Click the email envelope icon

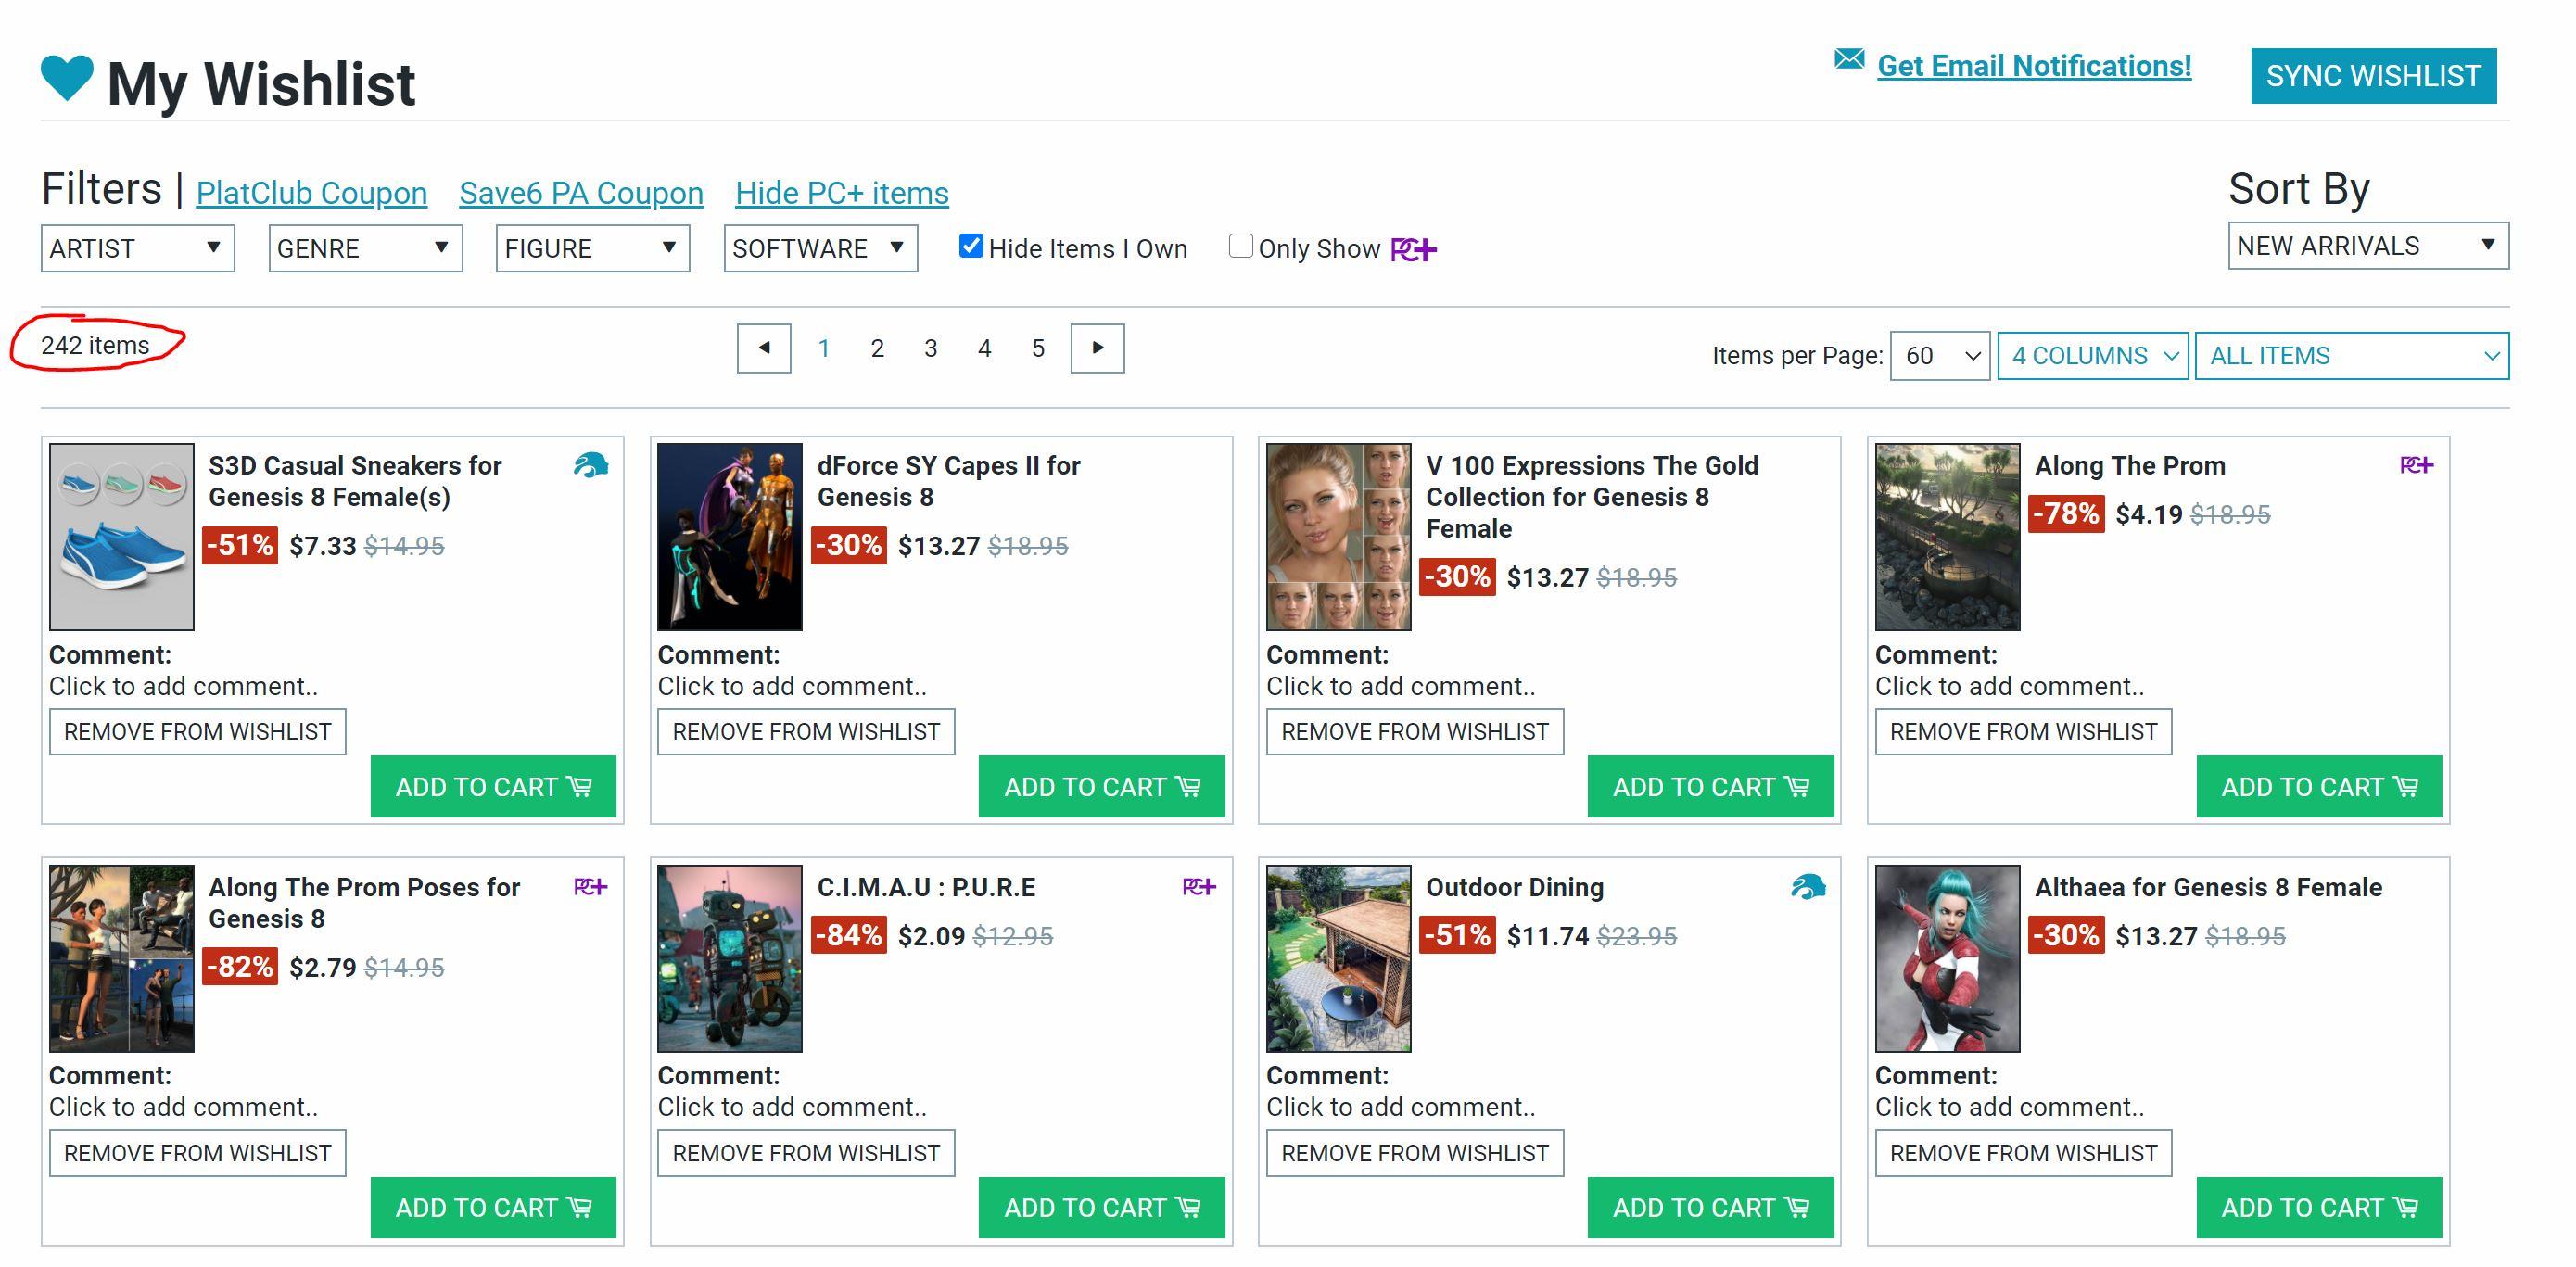click(1849, 60)
